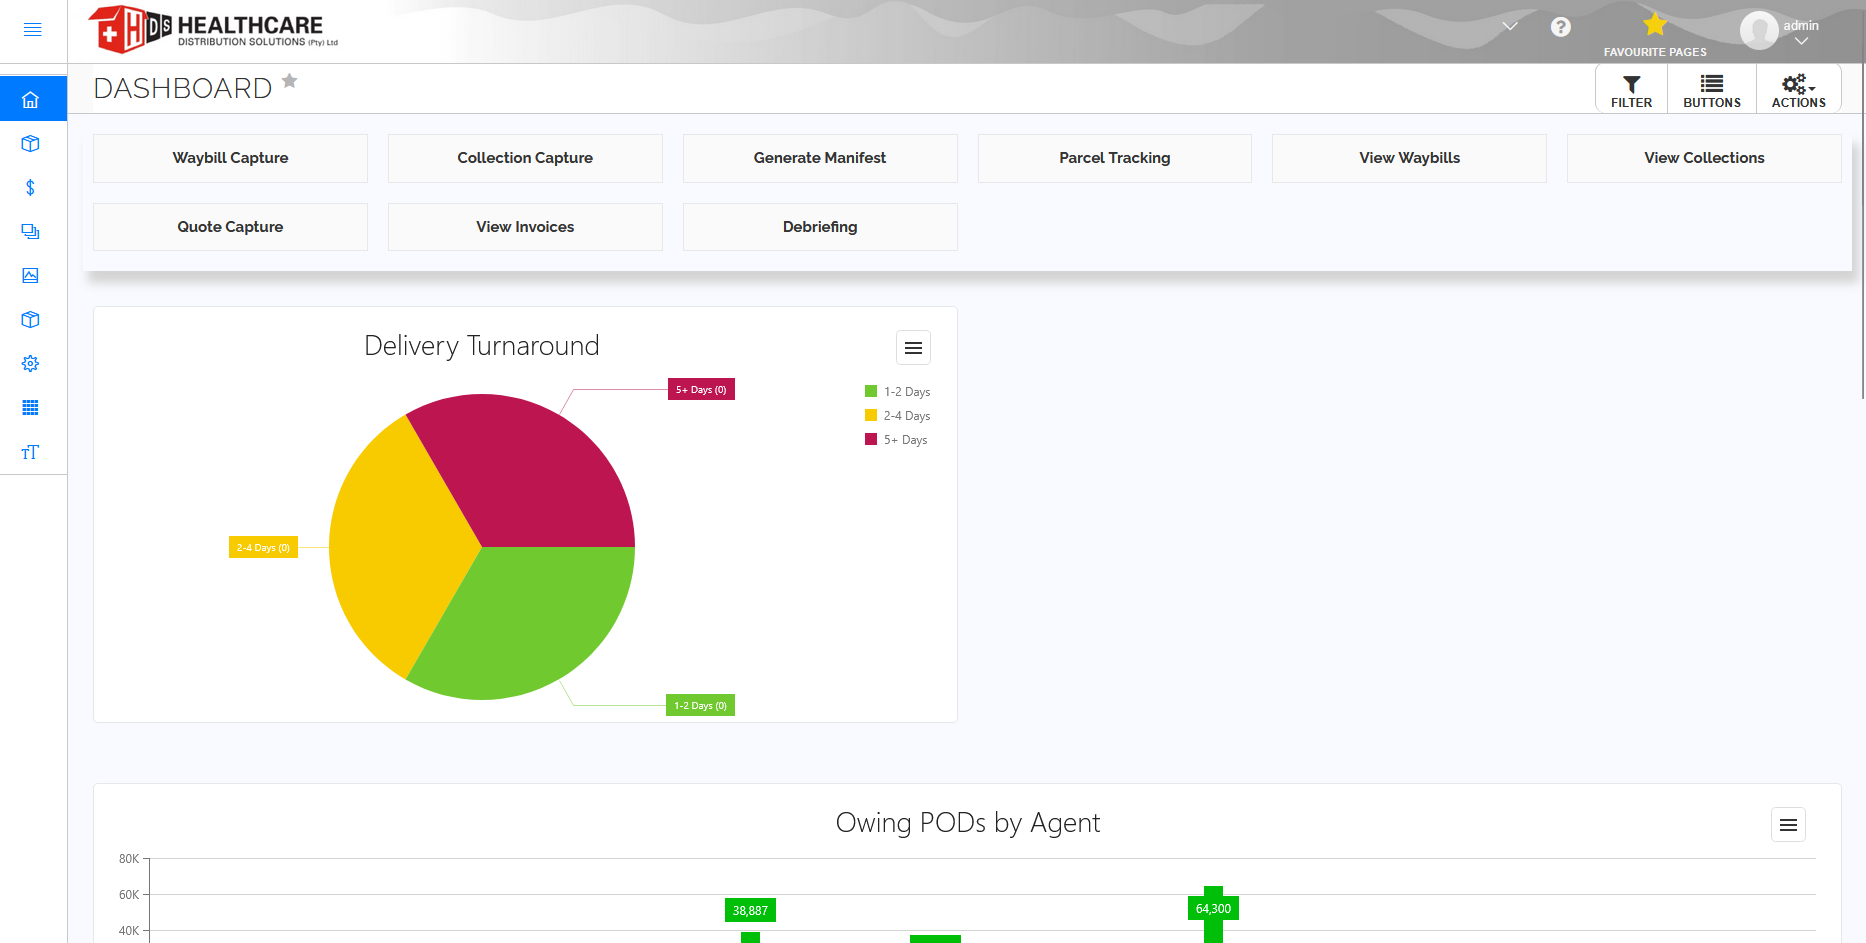Toggle the 1-2 Days legend entry
Viewport: 1866px width, 943px height.
click(x=896, y=391)
